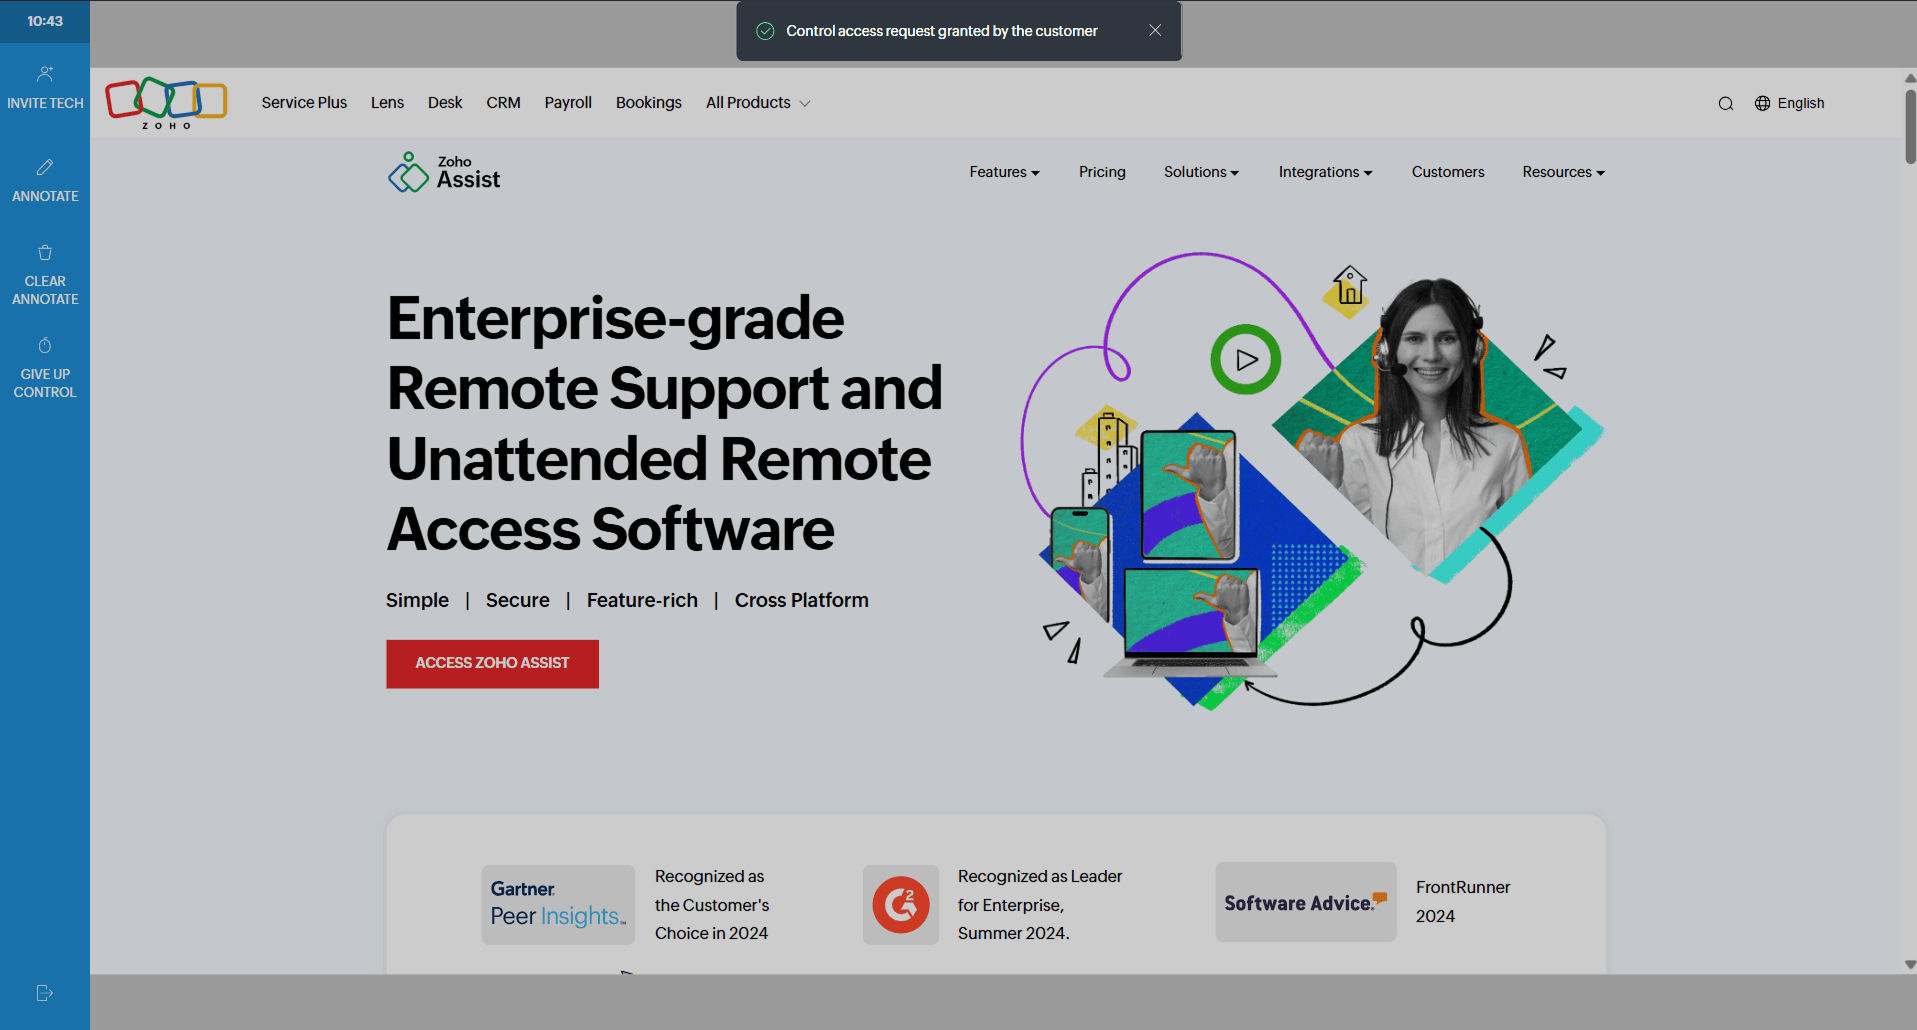The height and width of the screenshot is (1030, 1917).
Task: Dismiss the control access notification
Action: tap(1155, 31)
